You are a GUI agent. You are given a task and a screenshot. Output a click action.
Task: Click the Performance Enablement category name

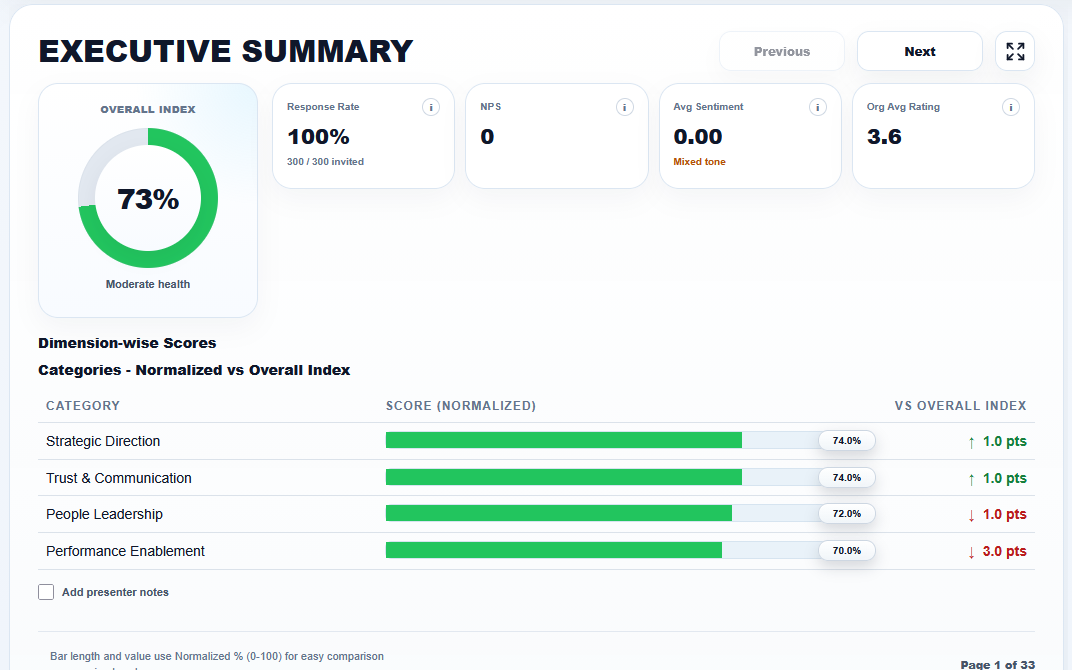click(125, 551)
